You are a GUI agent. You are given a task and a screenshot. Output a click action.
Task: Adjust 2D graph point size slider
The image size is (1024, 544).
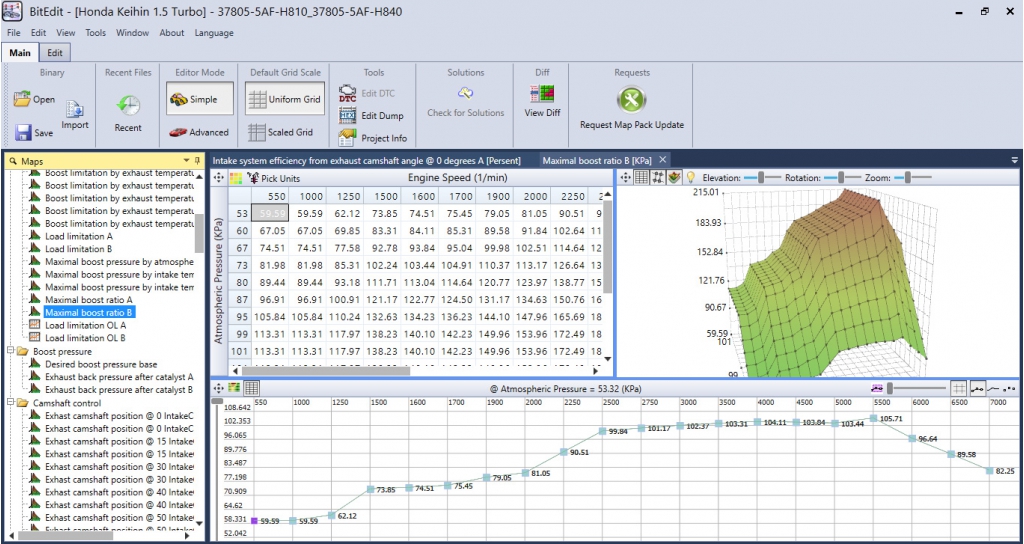[x=916, y=388]
